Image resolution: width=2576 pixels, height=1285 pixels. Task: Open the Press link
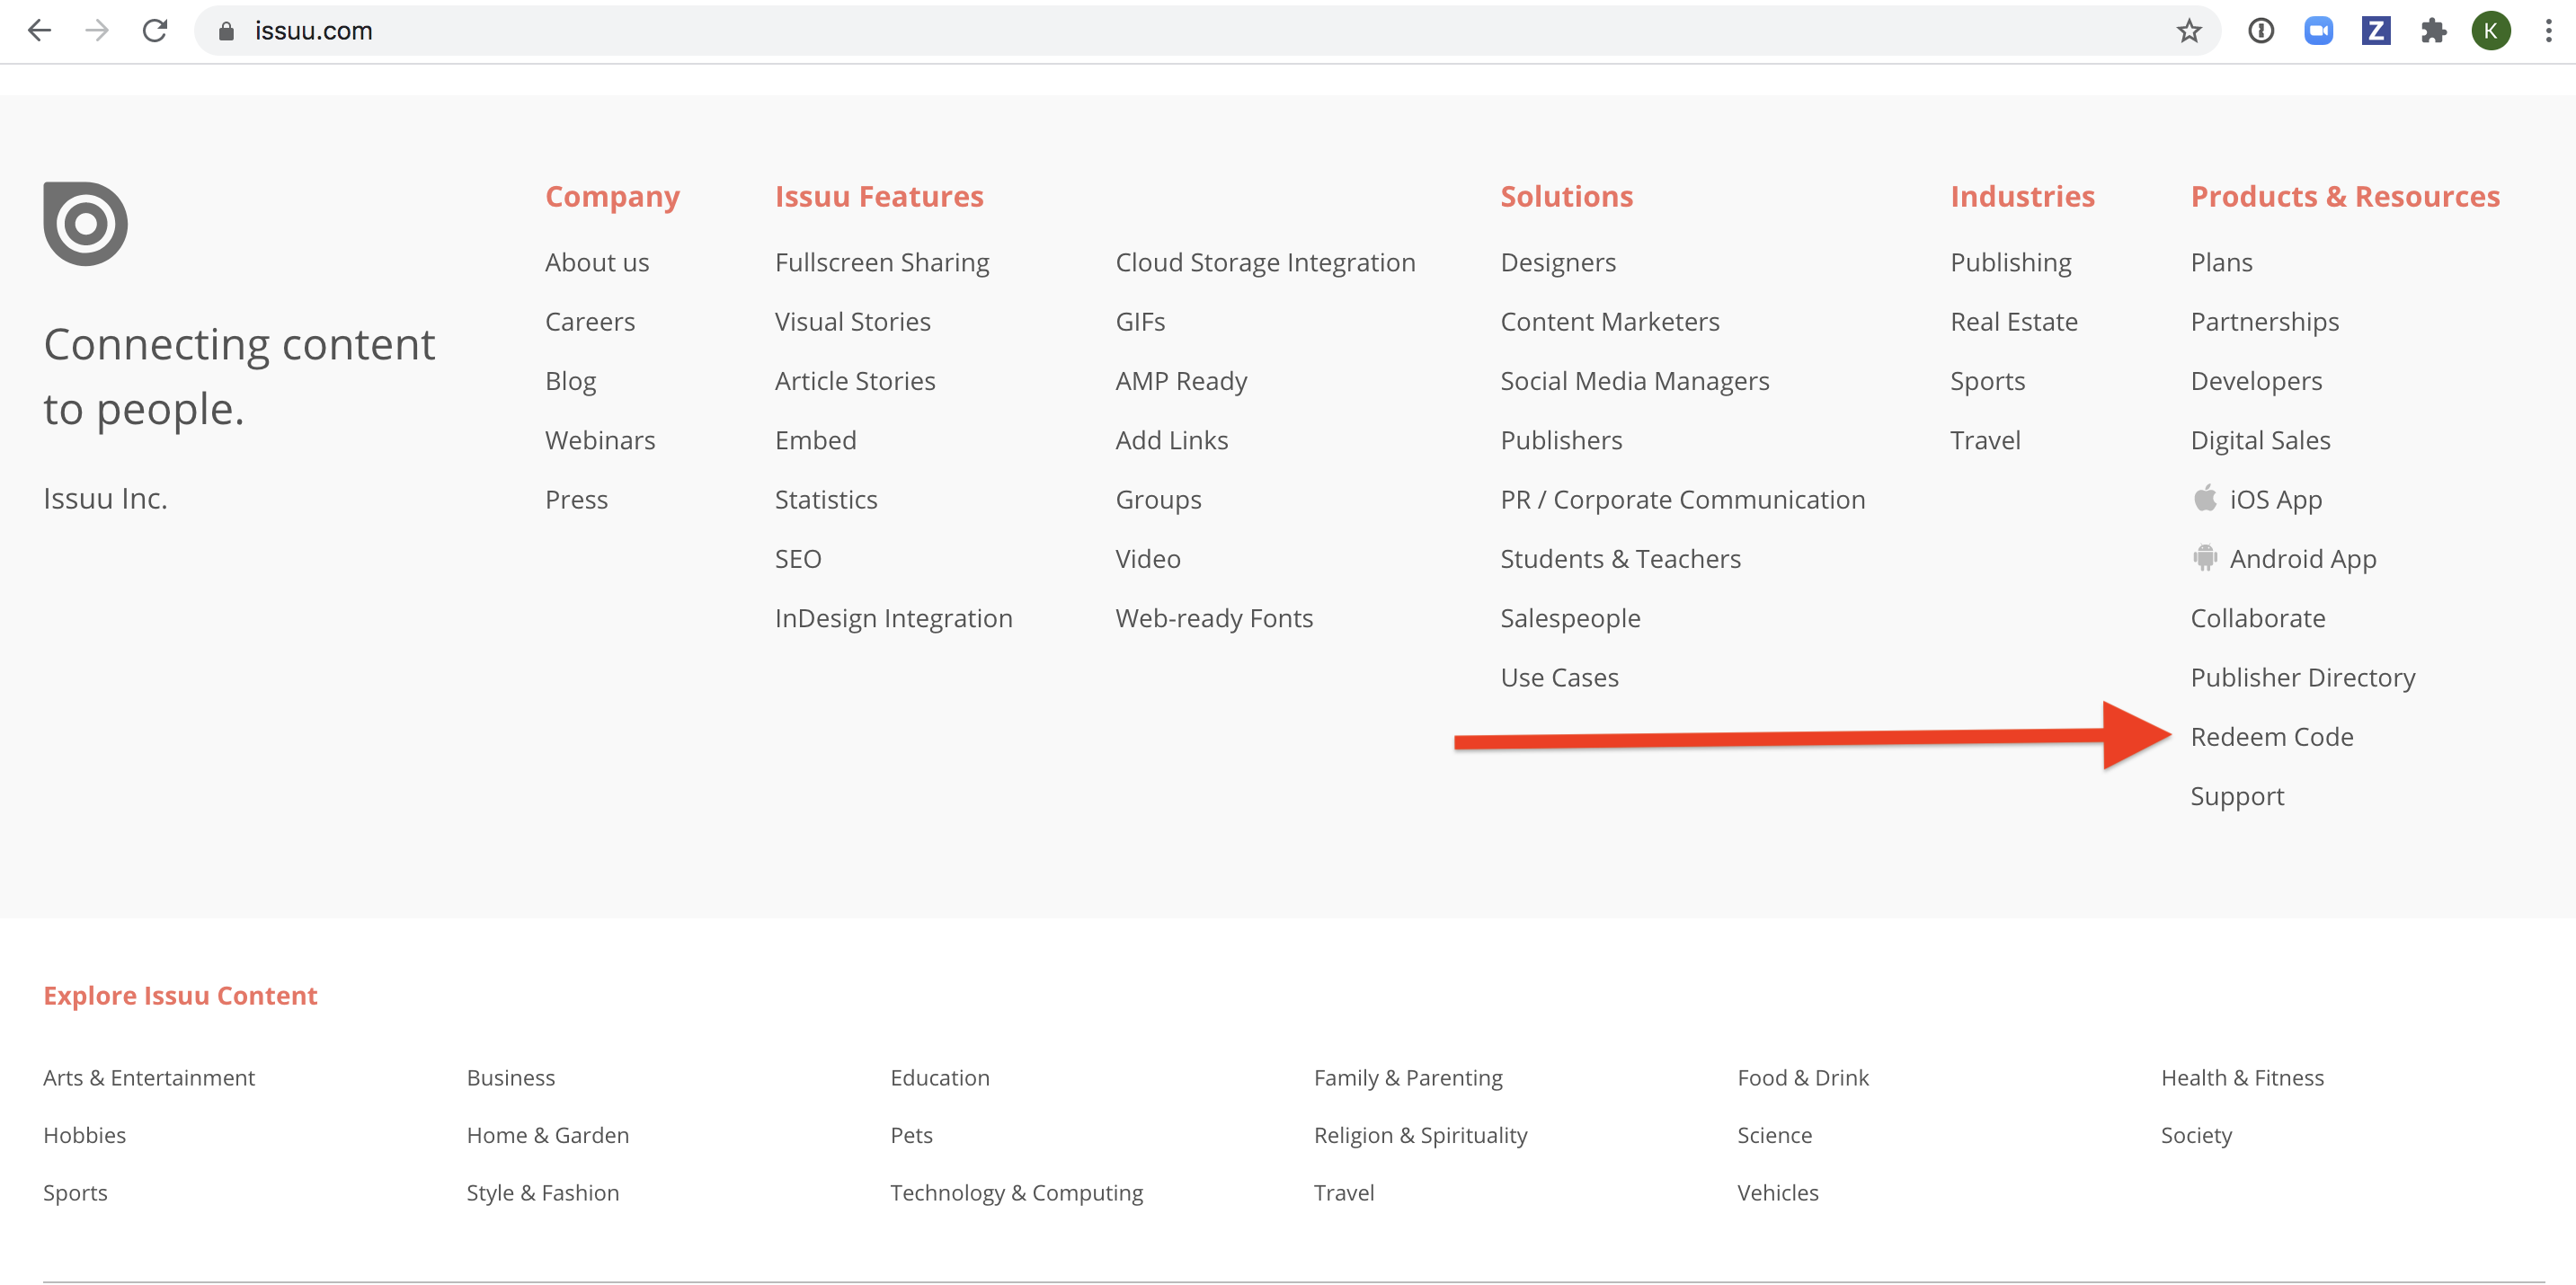577,499
